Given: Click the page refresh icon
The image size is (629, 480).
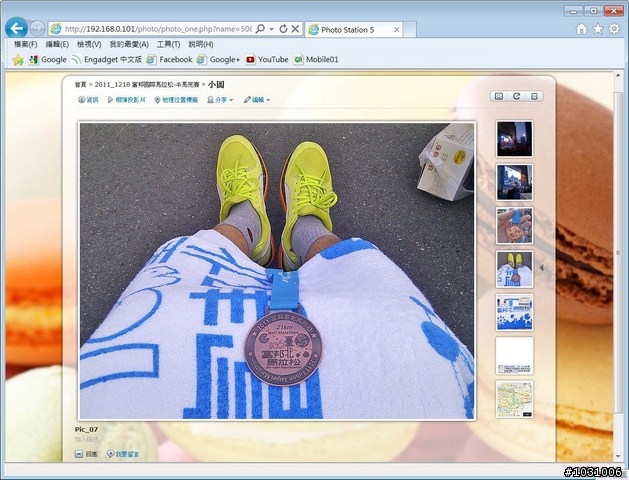Looking at the screenshot, I should pos(283,29).
